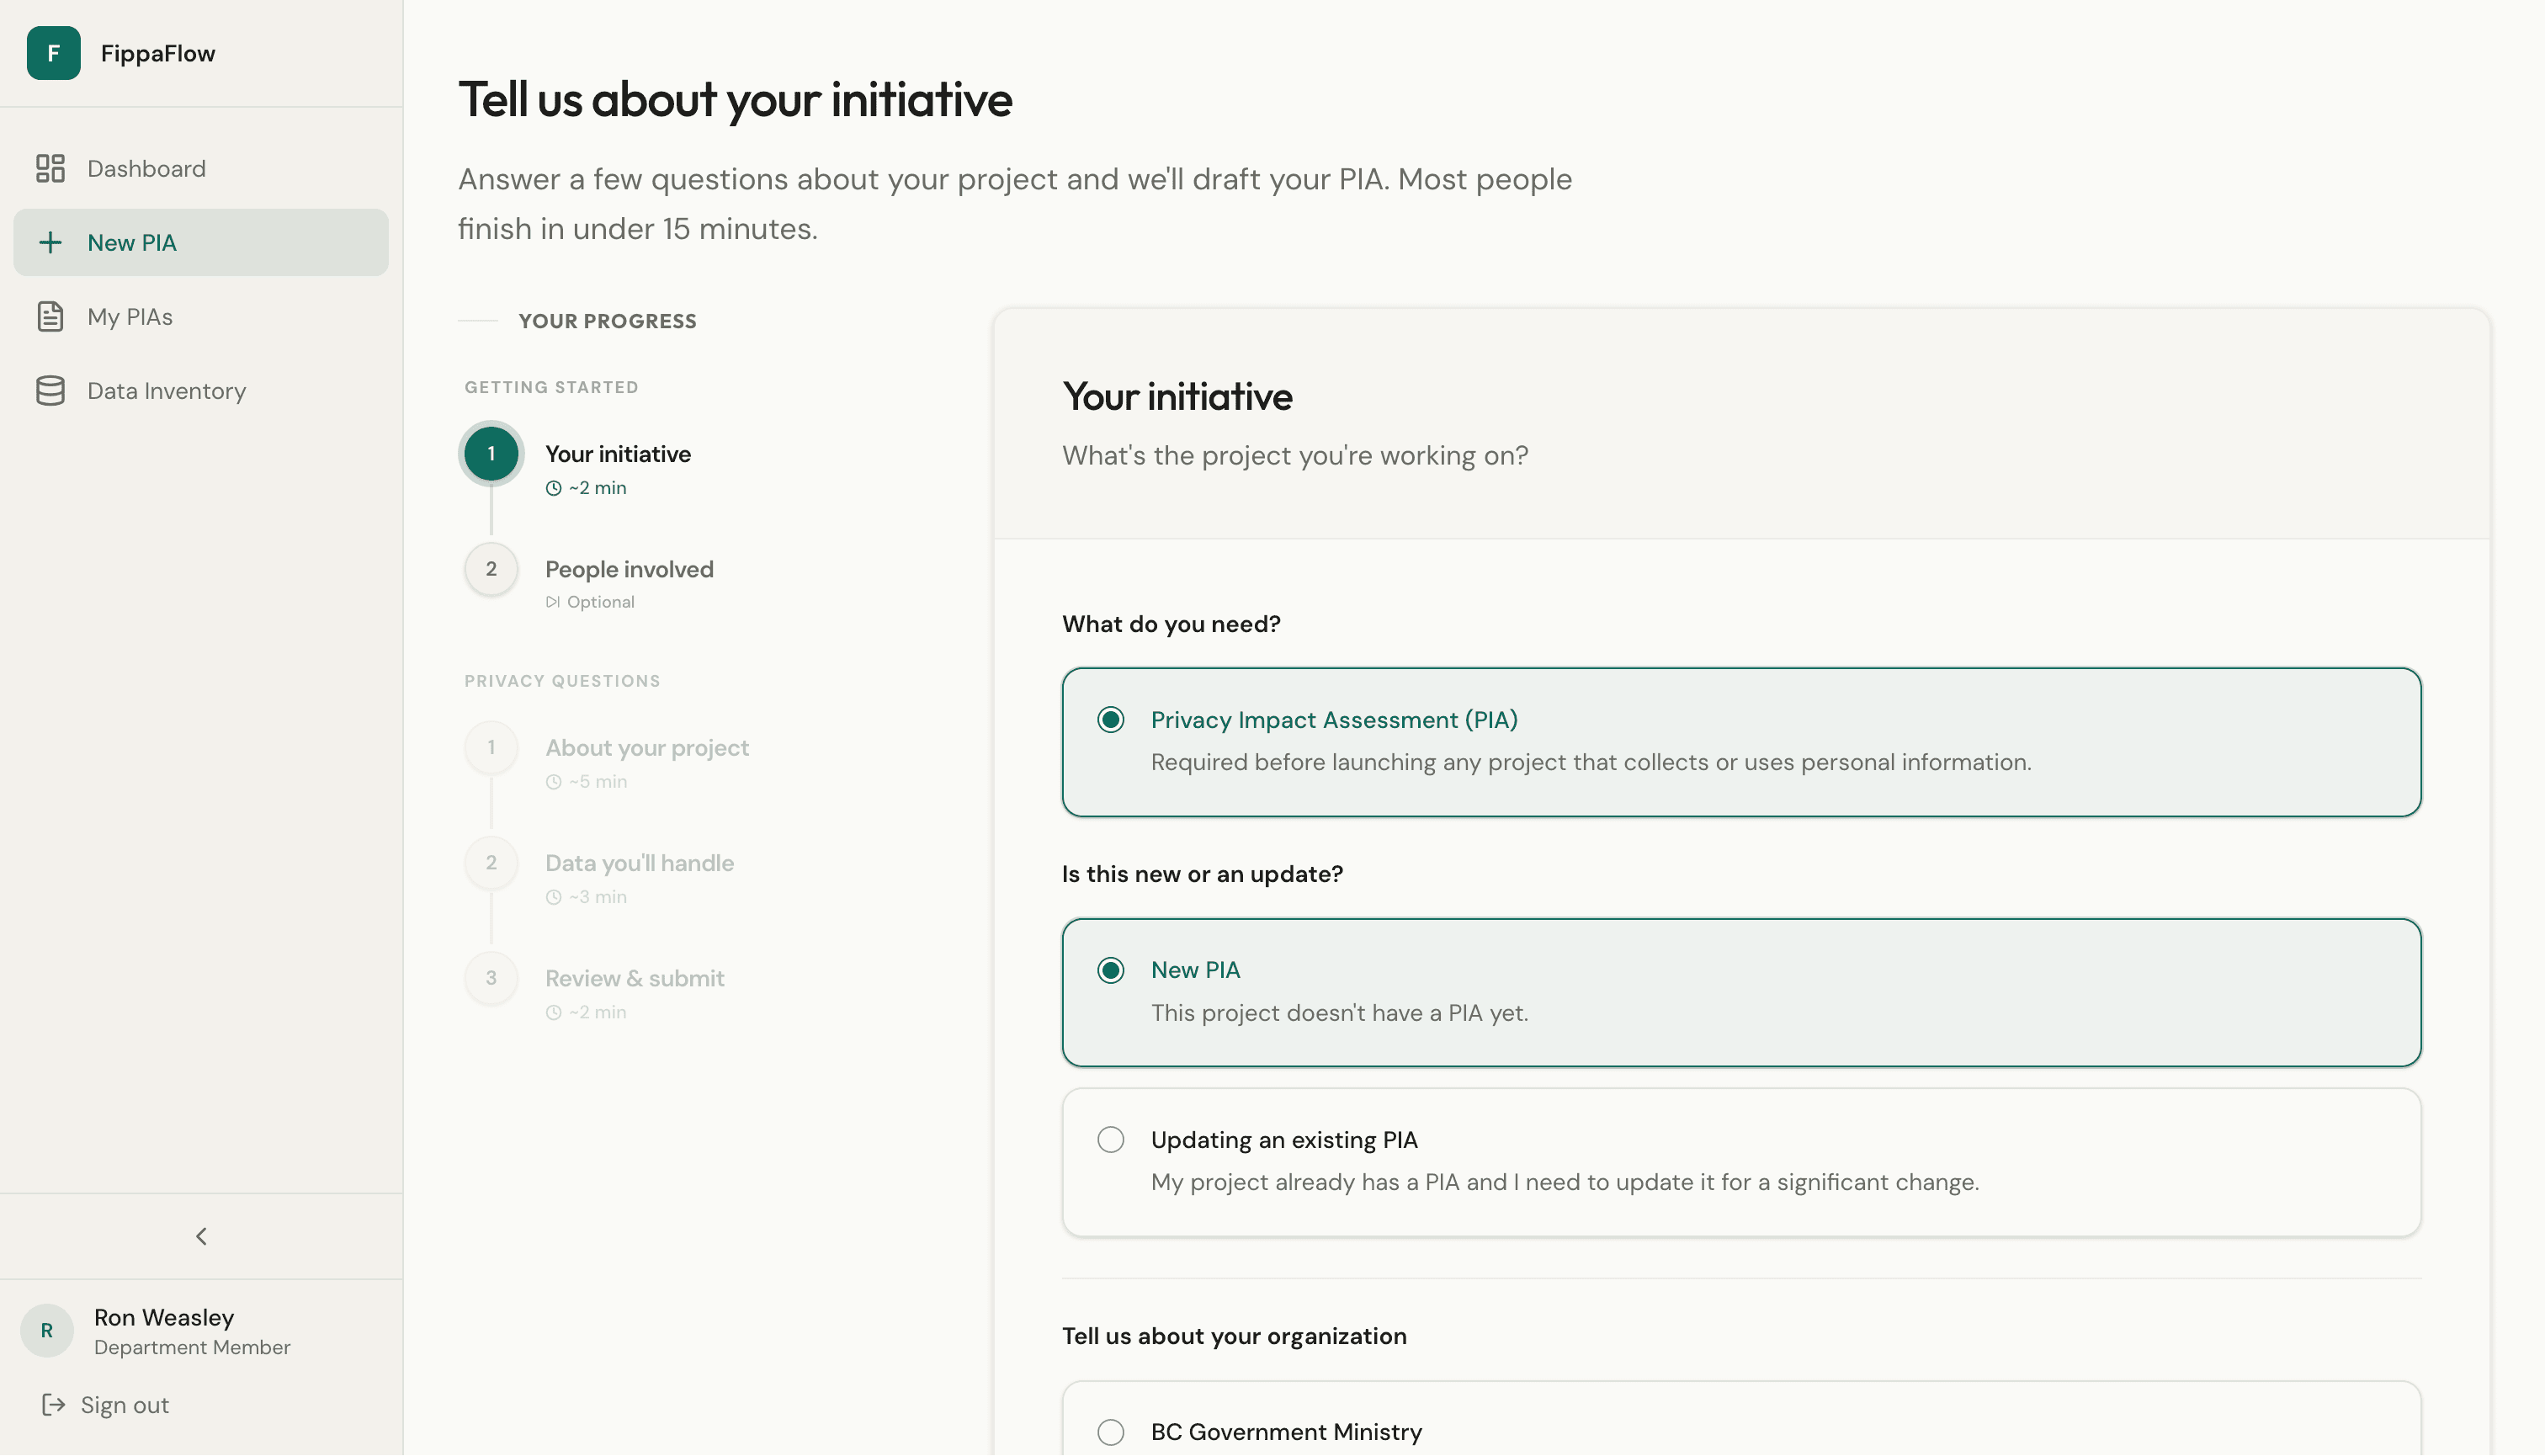The height and width of the screenshot is (1456, 2545).
Task: Click the Review & submit label
Action: coord(634,977)
